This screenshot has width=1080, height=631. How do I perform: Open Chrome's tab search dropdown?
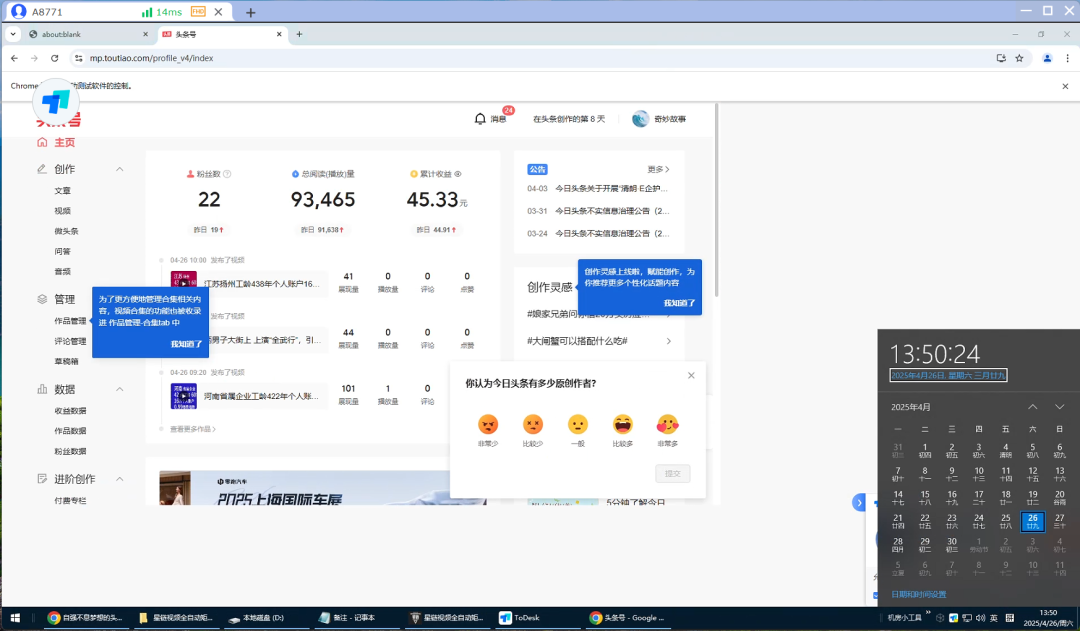13,34
